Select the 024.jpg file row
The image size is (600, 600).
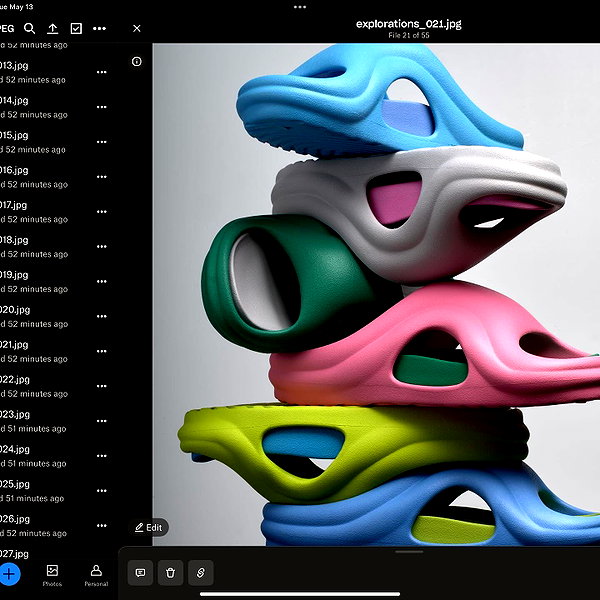(57, 456)
